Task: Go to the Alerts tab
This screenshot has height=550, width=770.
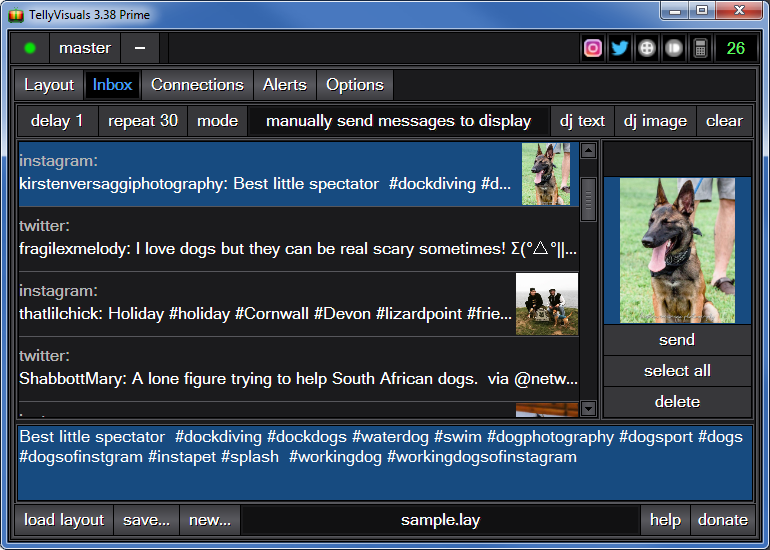Action: point(285,85)
